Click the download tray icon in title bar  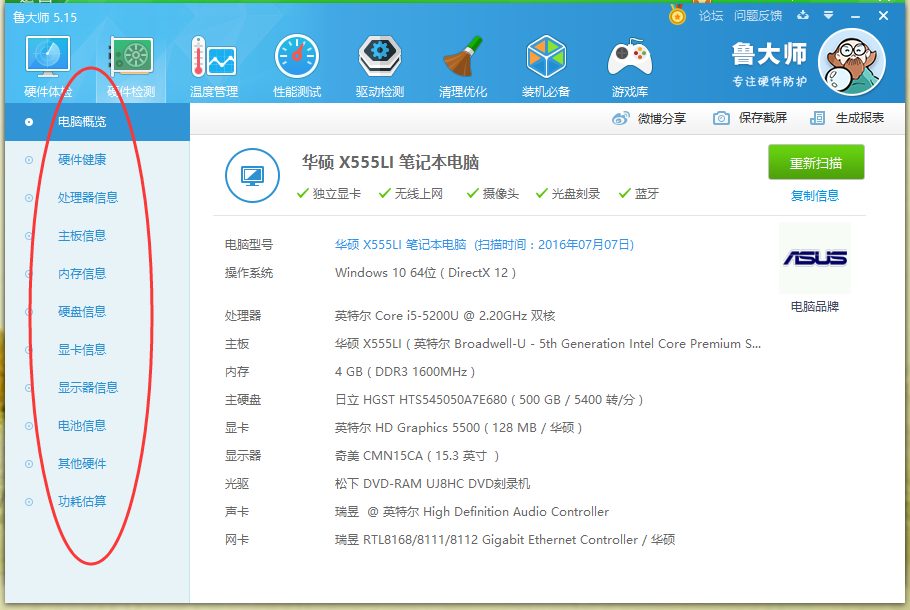803,15
